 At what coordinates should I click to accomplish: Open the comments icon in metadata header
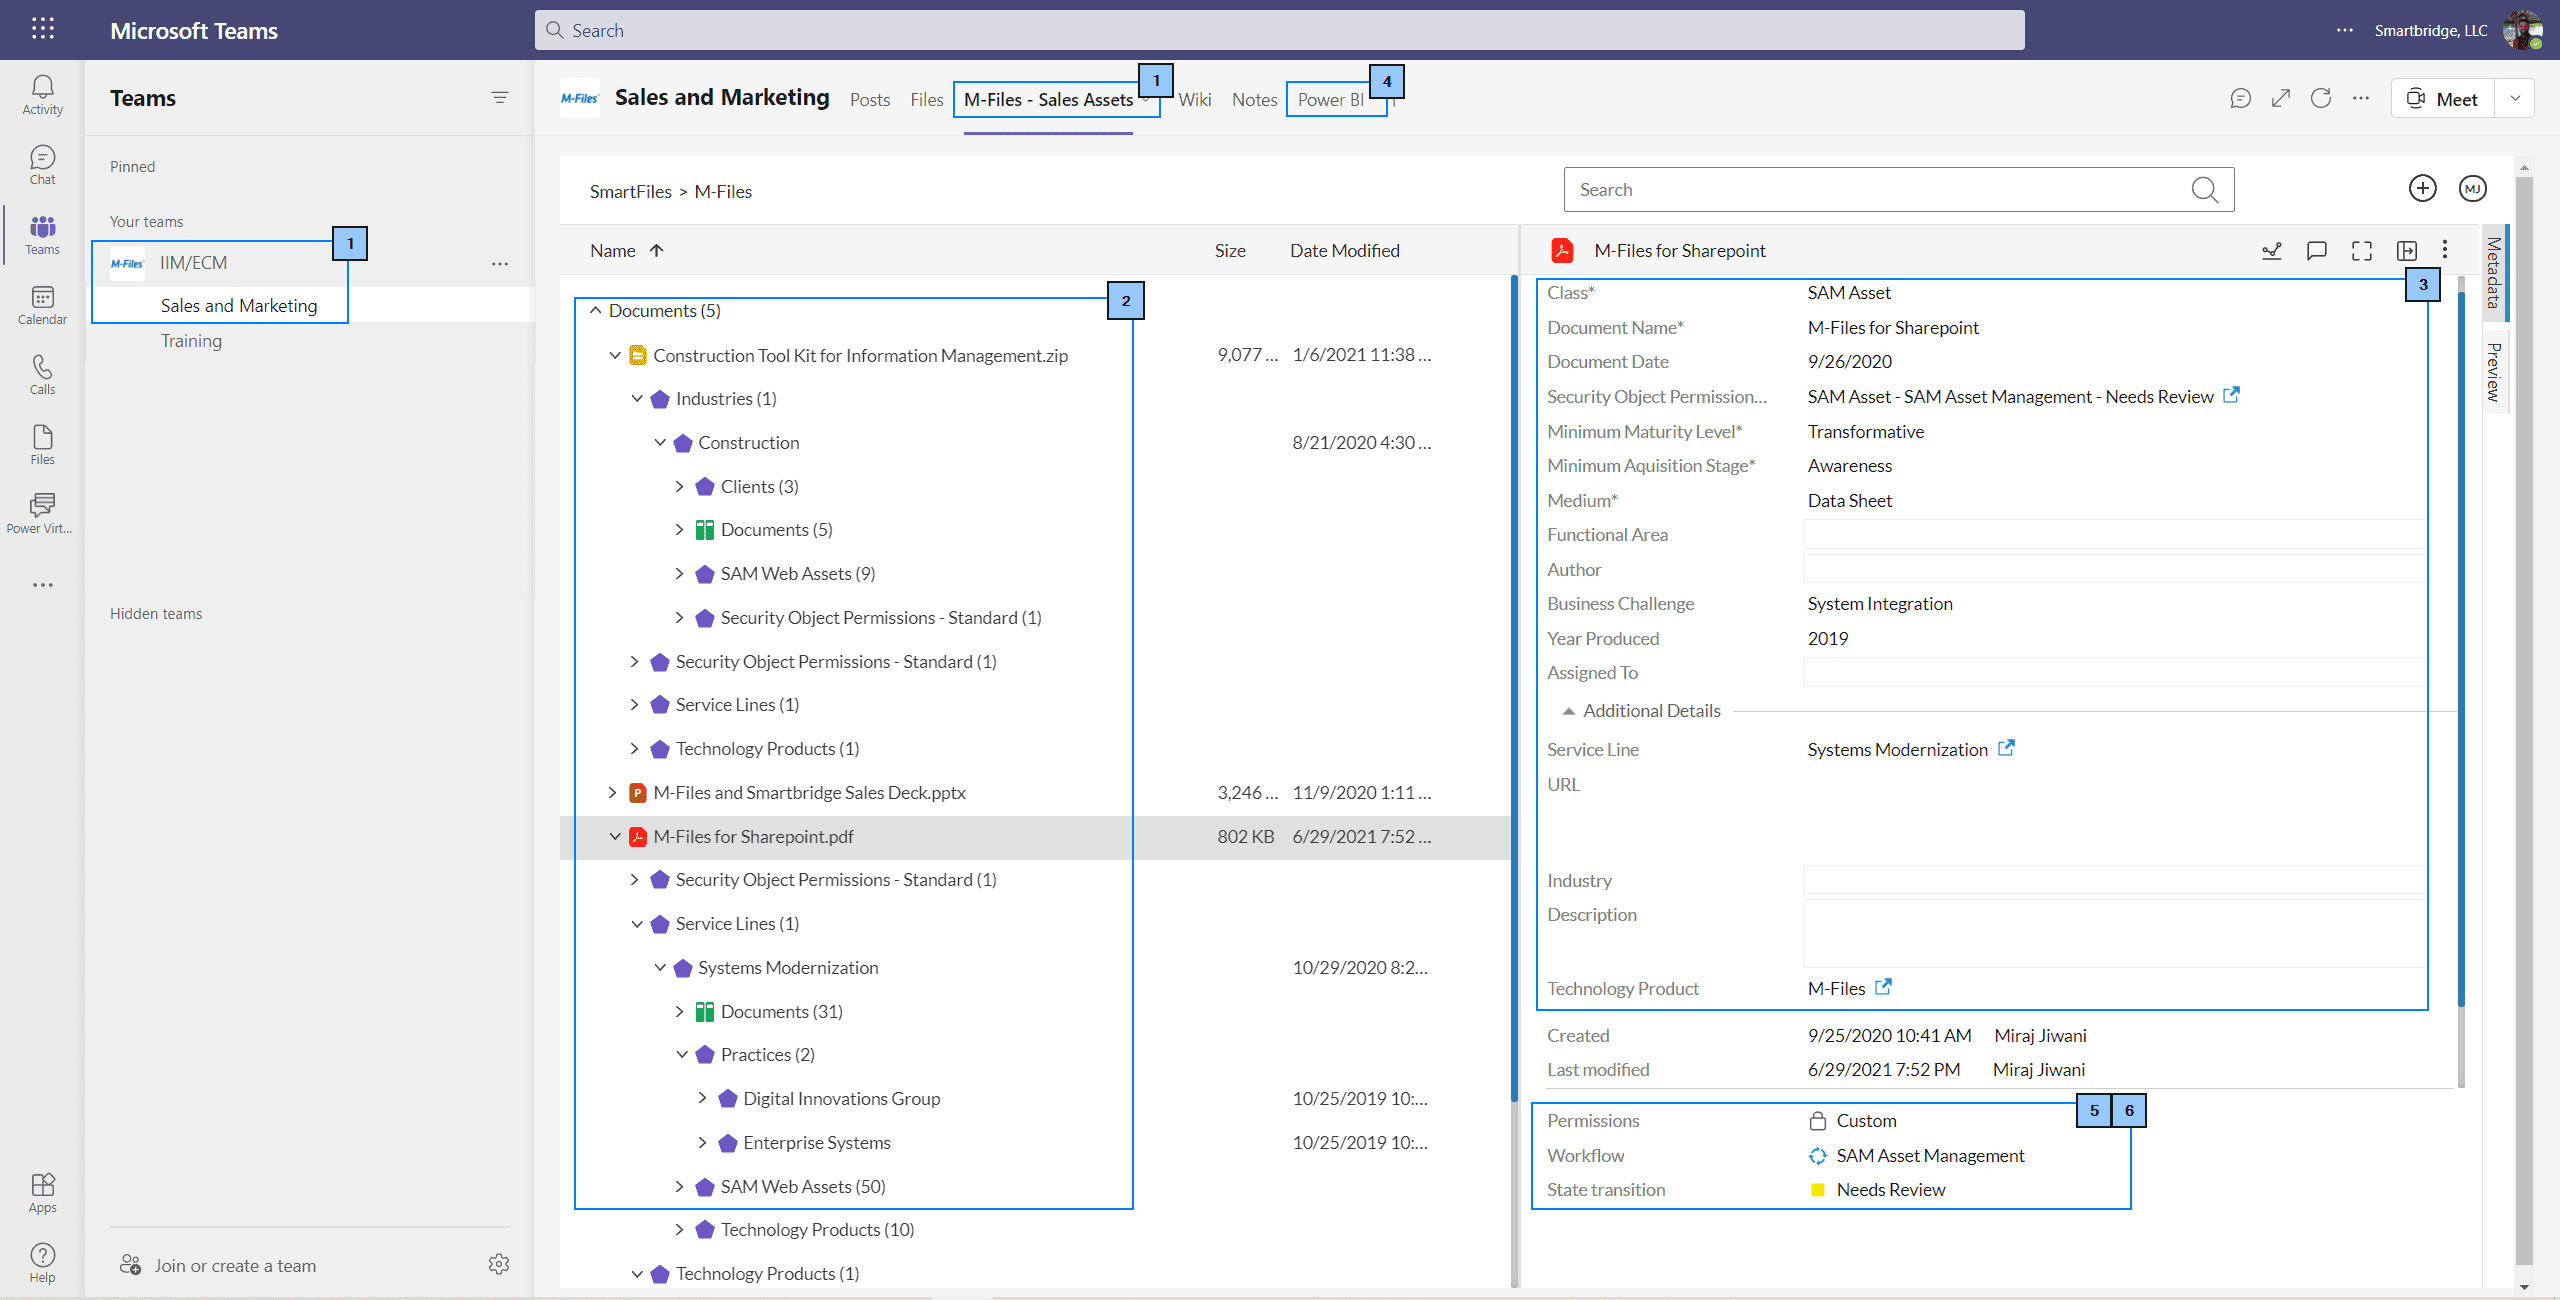coord(2316,251)
